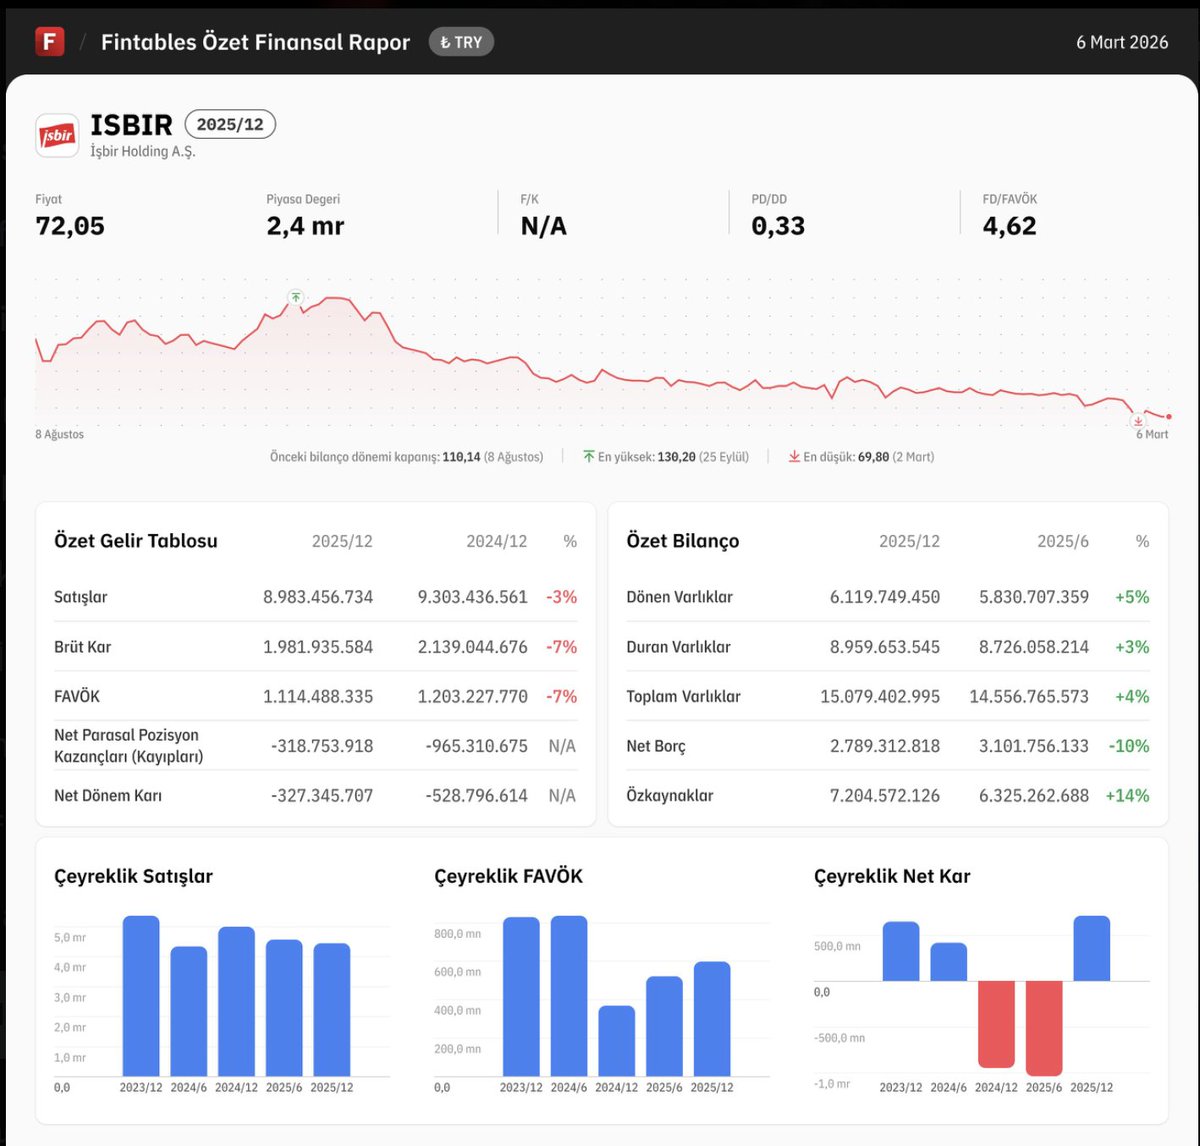Click the 8 Ağustos chart start label
Image resolution: width=1200 pixels, height=1146 pixels.
60,435
